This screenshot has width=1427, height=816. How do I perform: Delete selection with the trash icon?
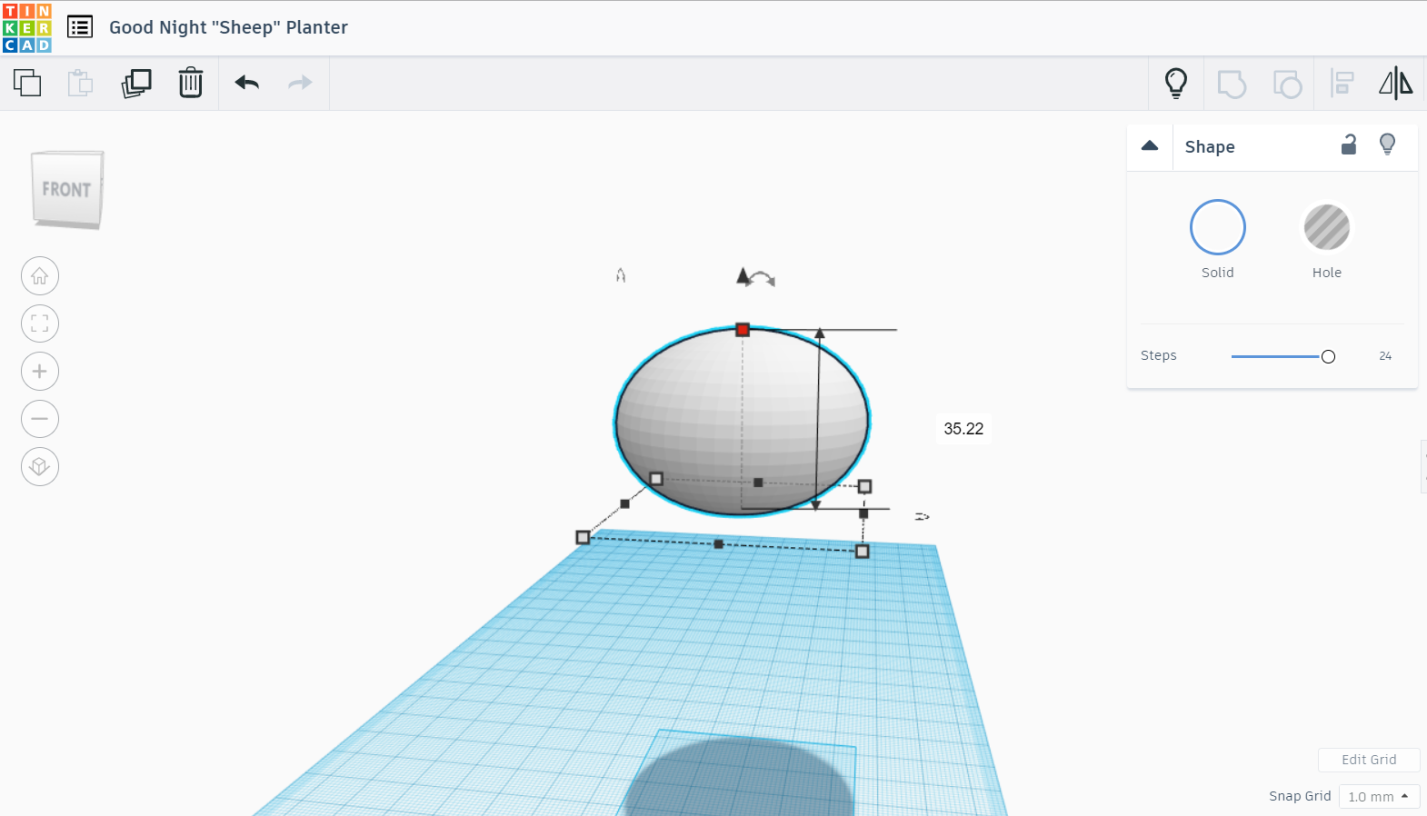tap(190, 83)
